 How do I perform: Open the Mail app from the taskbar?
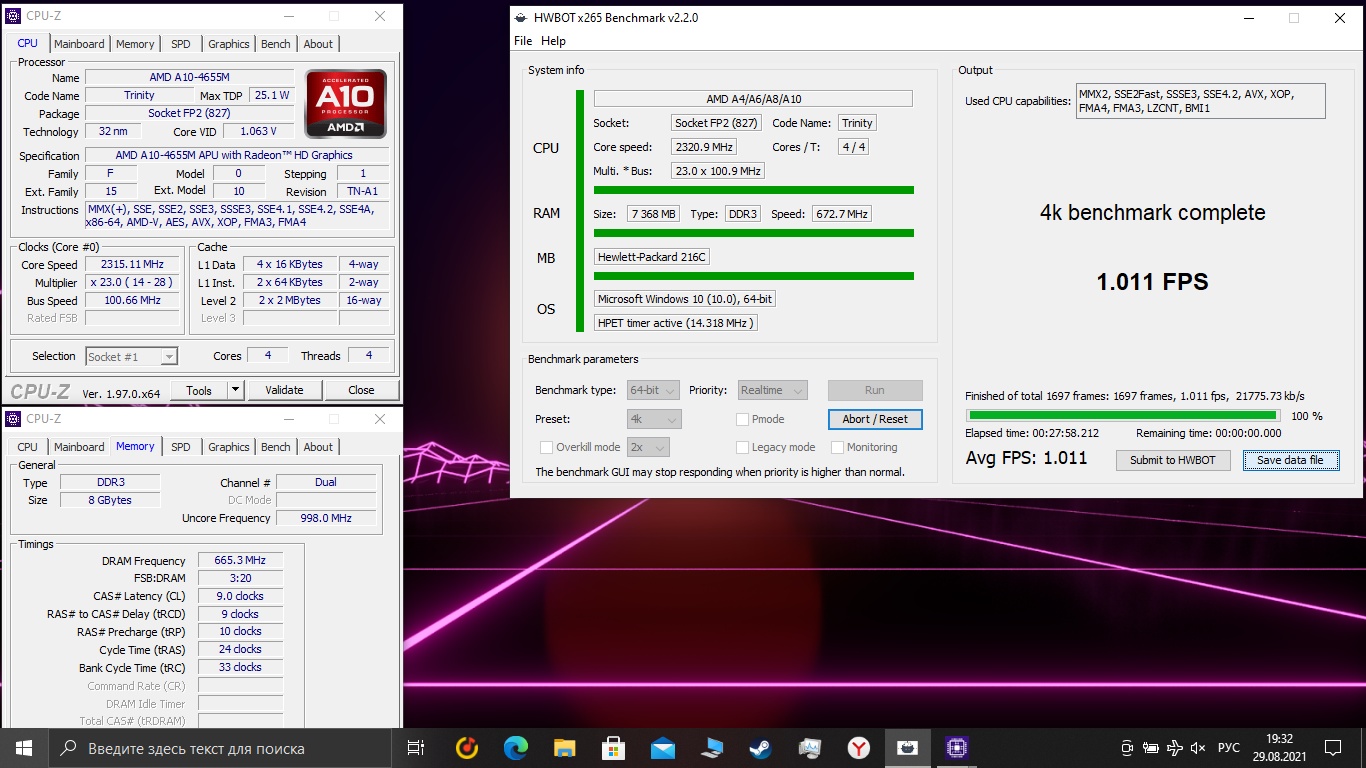(663, 748)
